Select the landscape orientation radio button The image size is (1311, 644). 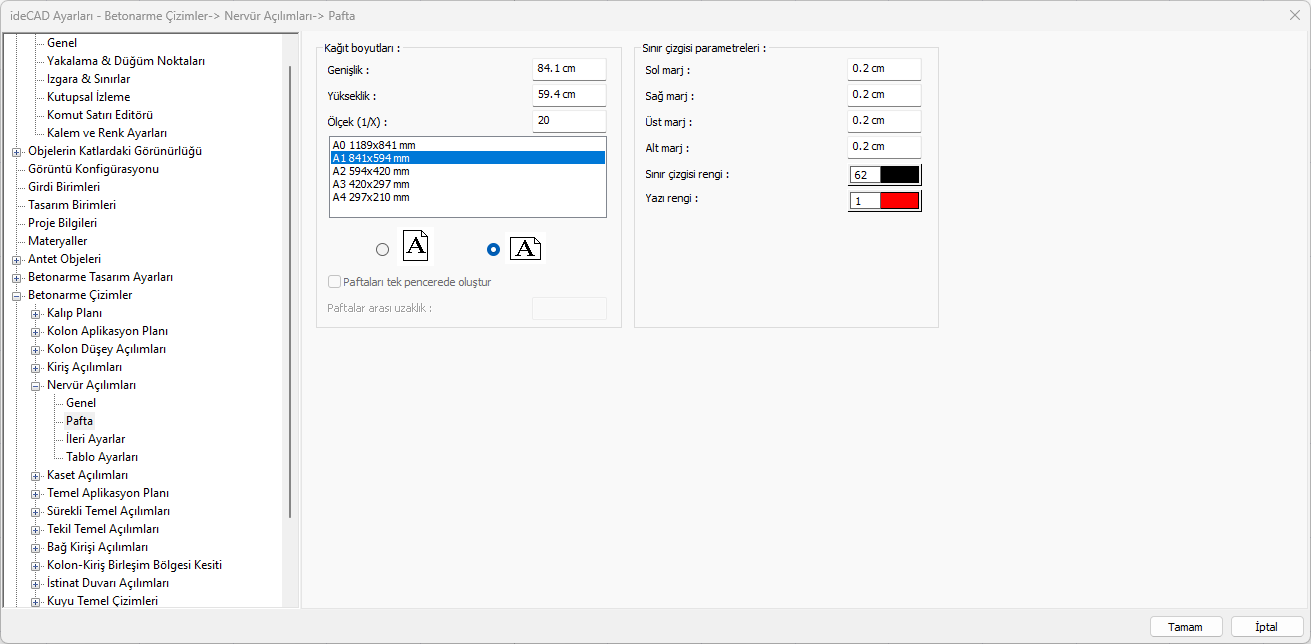(x=492, y=250)
